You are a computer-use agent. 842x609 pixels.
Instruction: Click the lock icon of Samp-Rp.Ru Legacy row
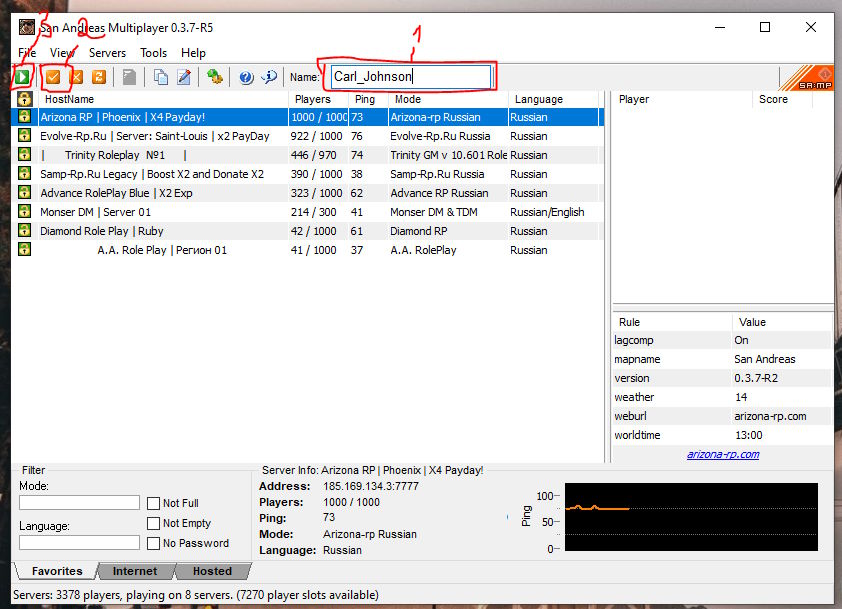24,173
